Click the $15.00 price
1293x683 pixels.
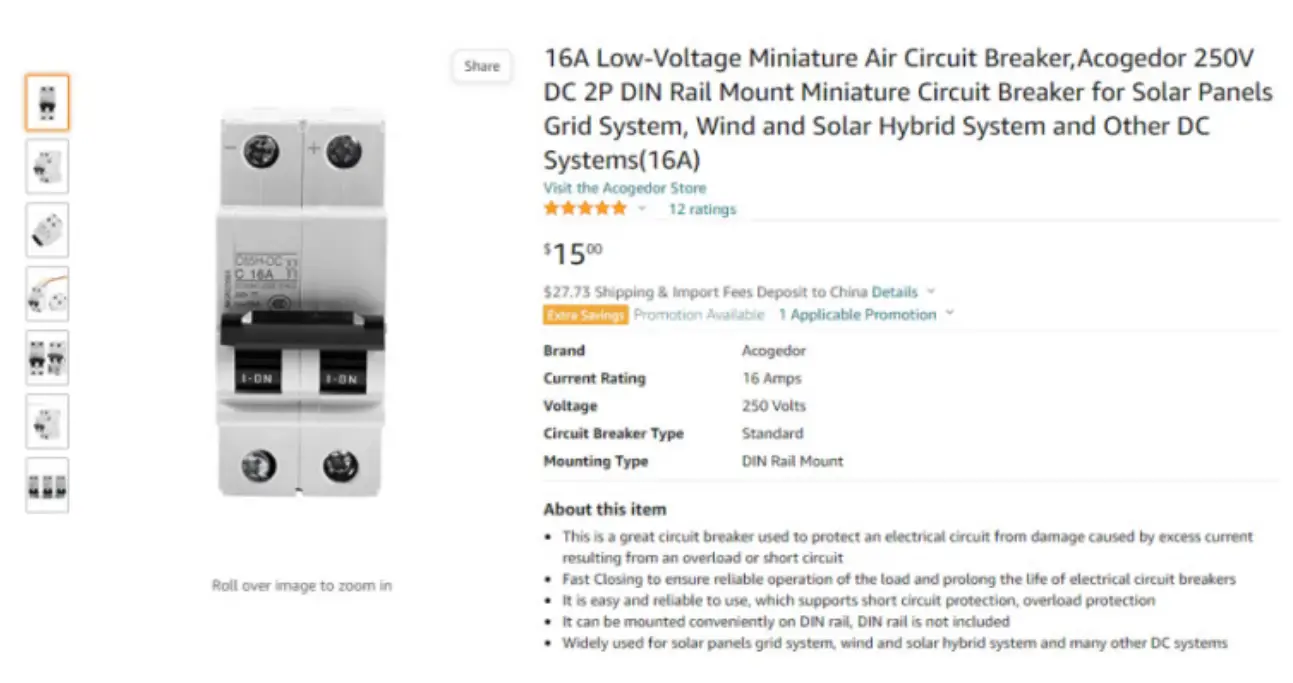coord(573,254)
